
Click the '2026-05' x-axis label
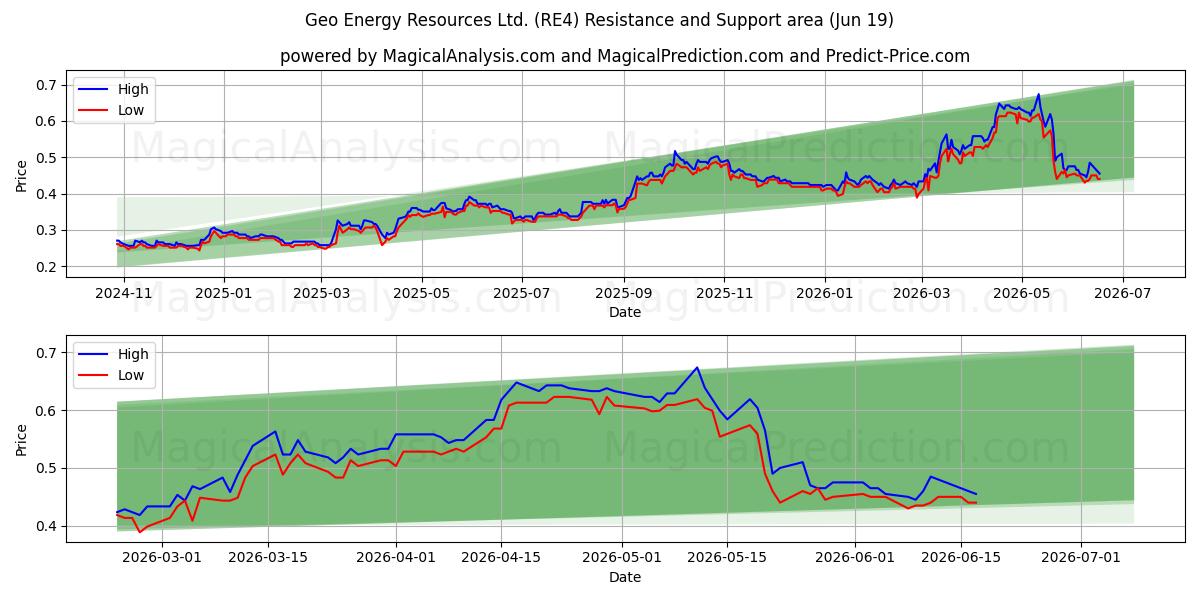point(1022,295)
